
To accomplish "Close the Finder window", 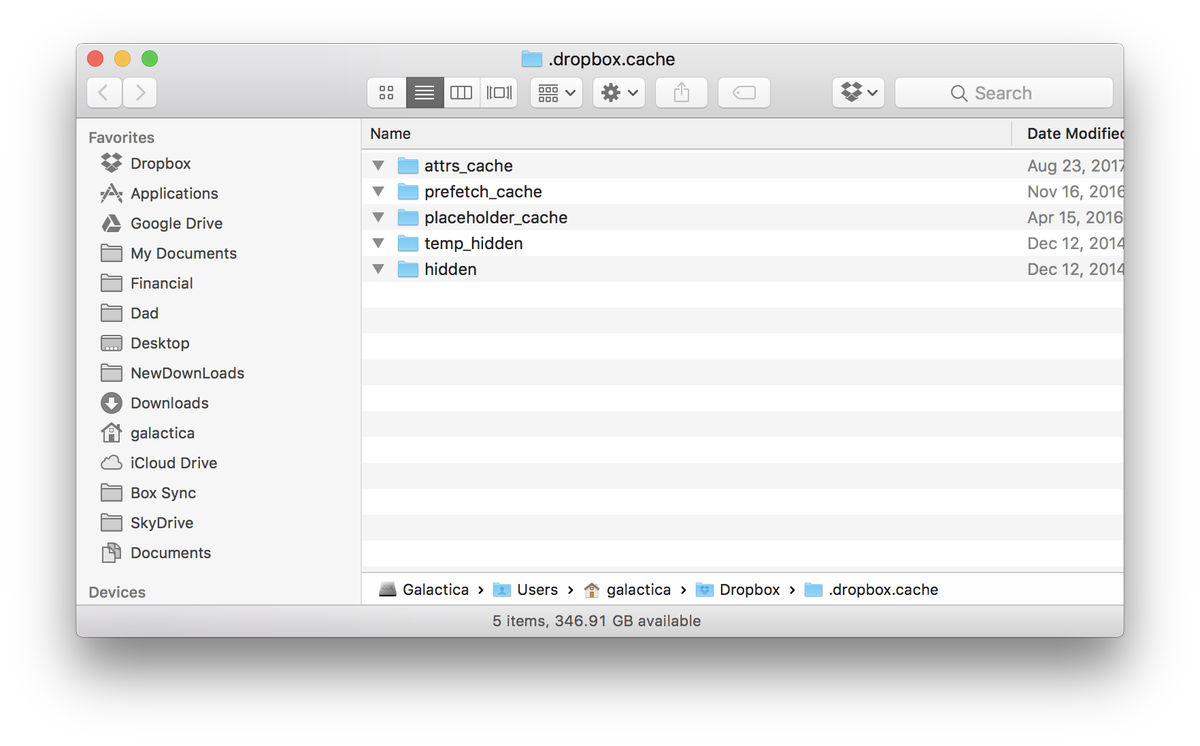I will click(x=96, y=59).
